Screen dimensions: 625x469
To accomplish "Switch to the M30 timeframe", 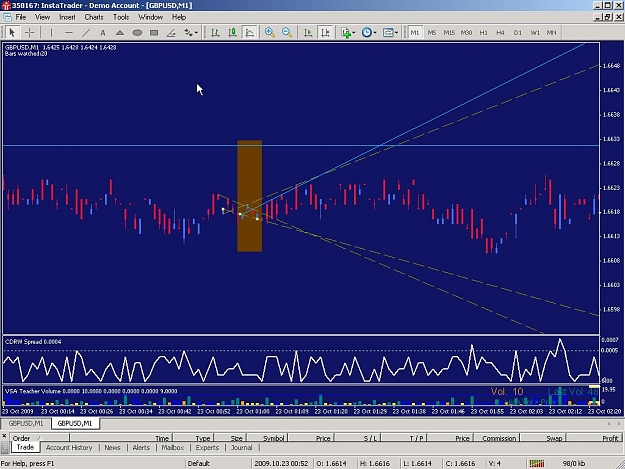I will (x=466, y=33).
